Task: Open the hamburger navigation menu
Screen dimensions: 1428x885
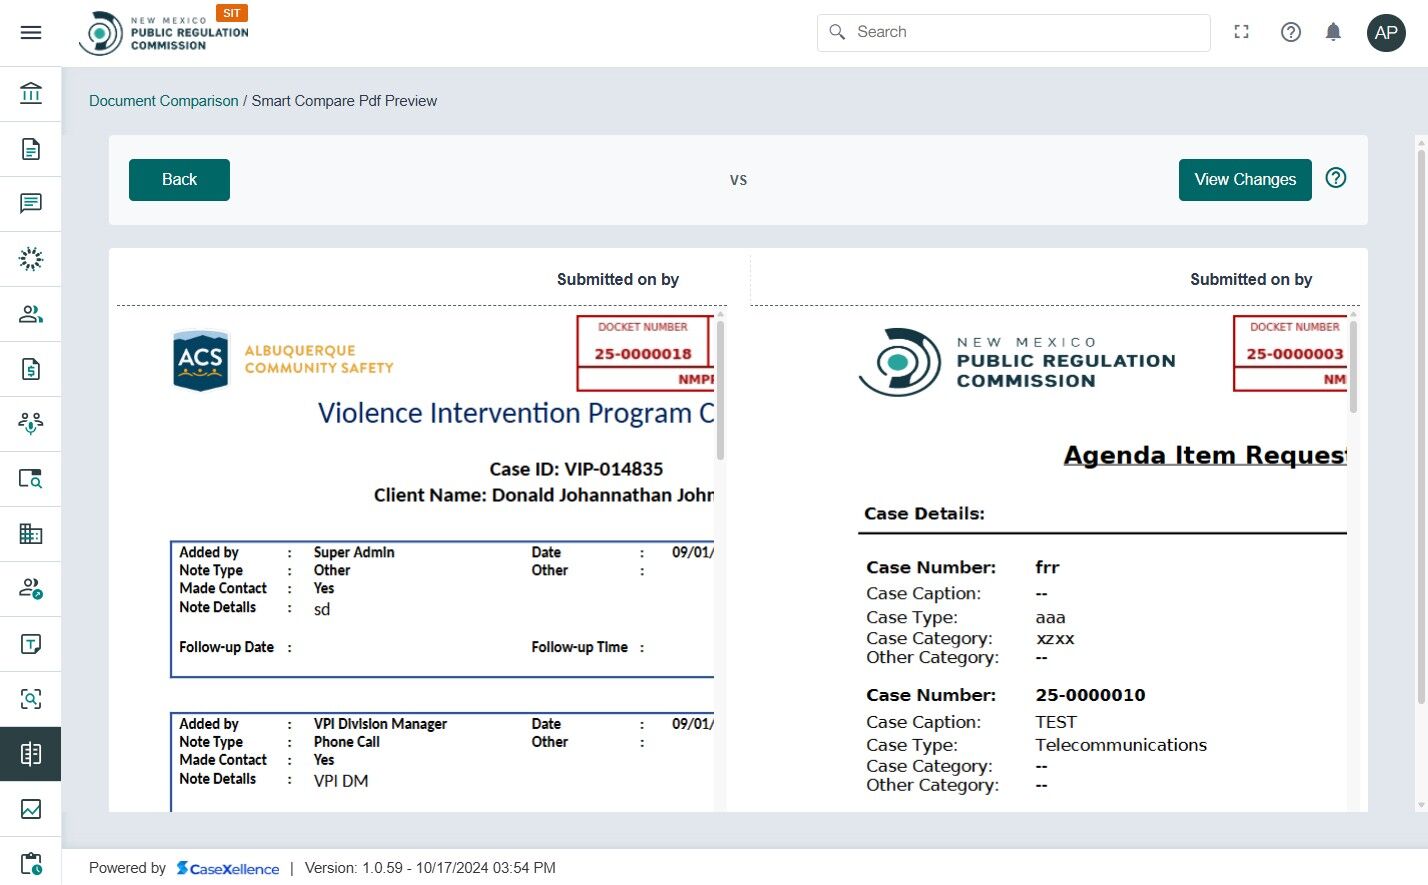Action: [31, 33]
